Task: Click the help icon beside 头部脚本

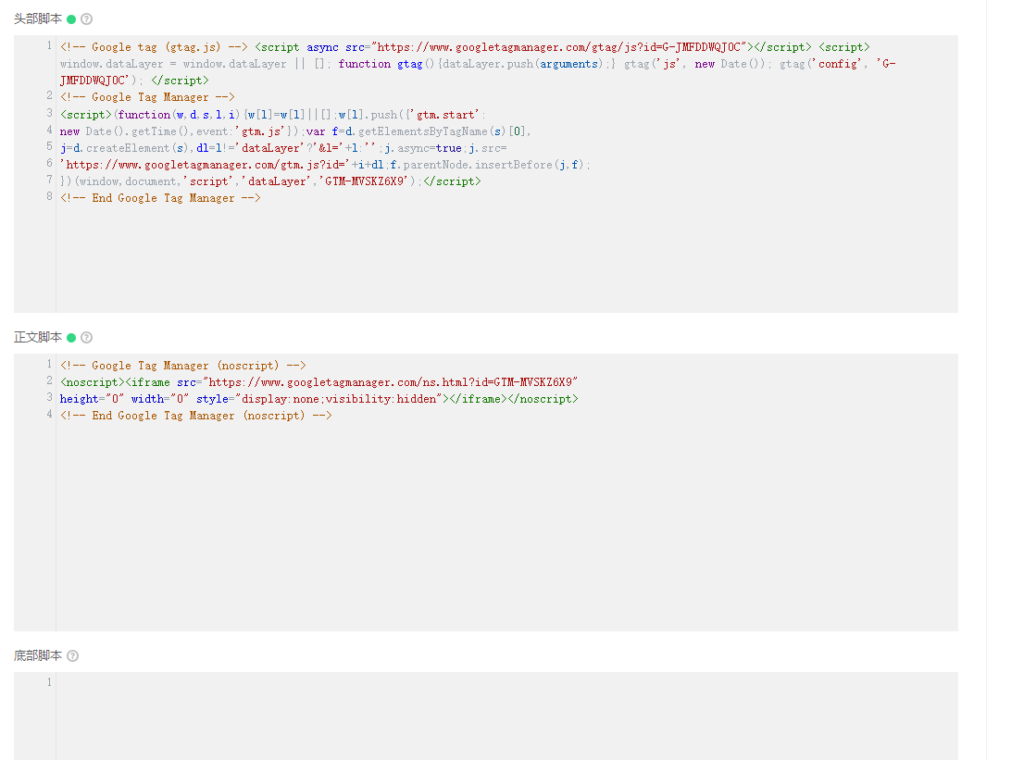Action: [86, 19]
